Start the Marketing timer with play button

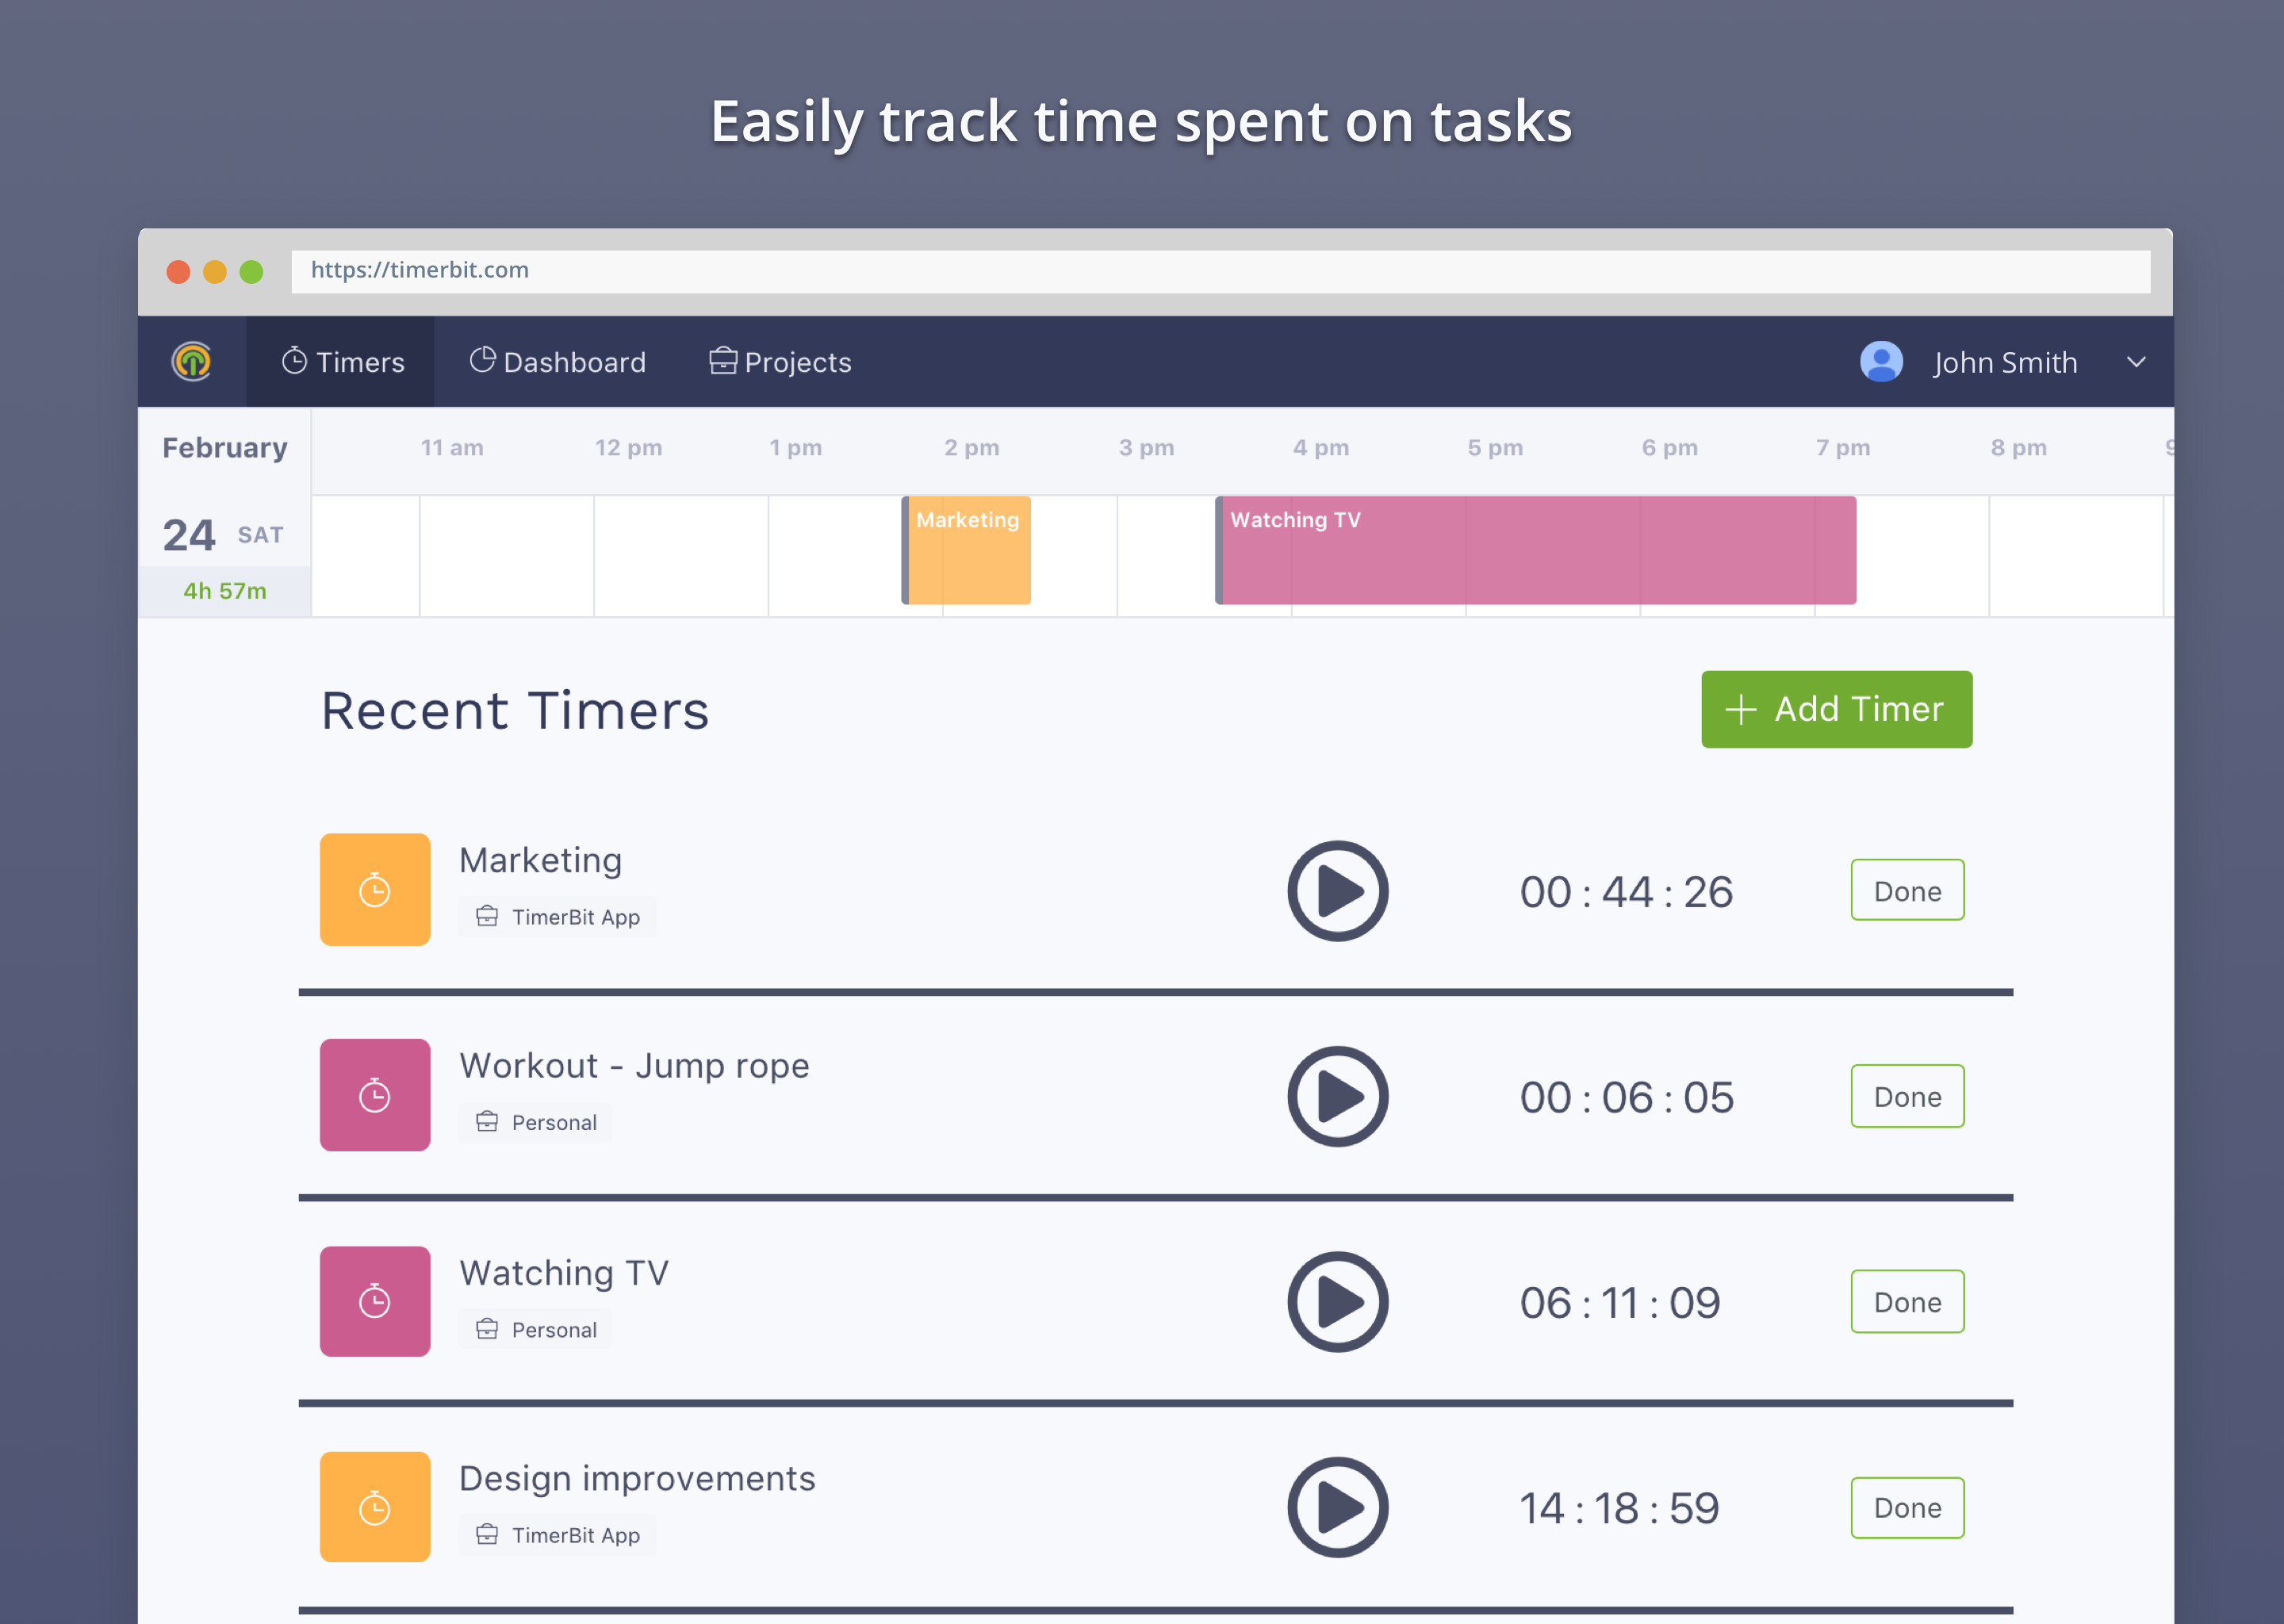[1337, 891]
